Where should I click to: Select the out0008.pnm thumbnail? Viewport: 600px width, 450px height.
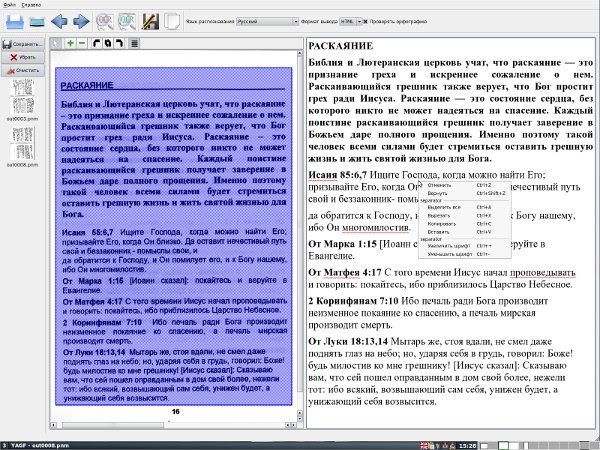click(23, 143)
